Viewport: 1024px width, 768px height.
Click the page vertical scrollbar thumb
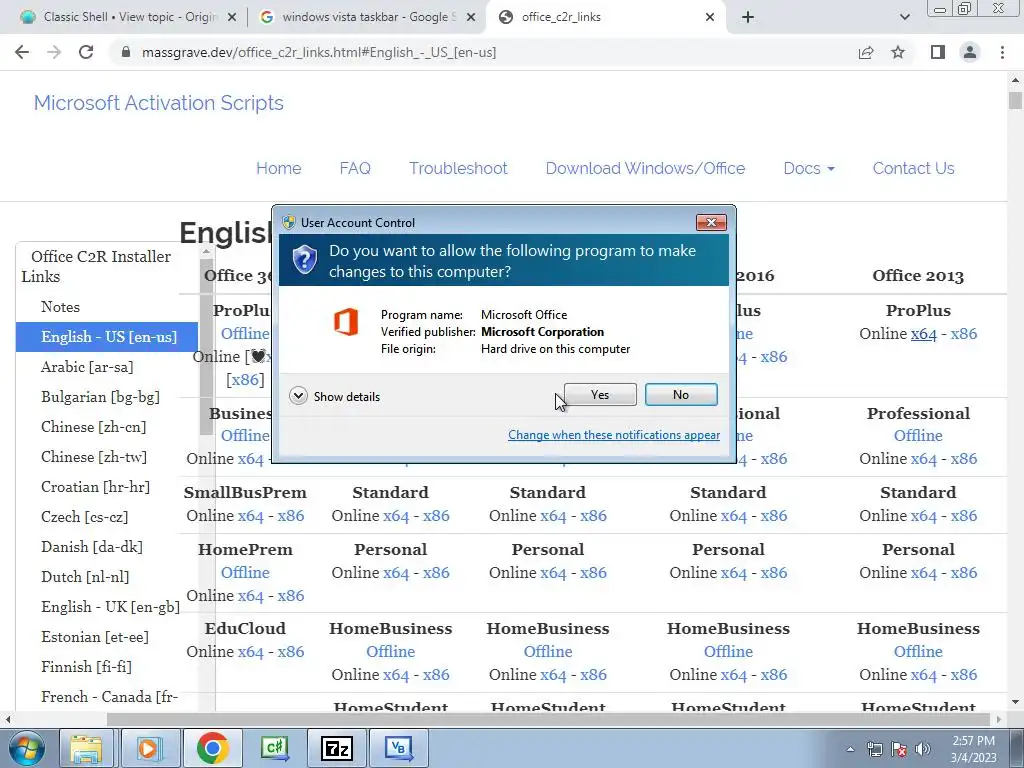[x=1015, y=101]
